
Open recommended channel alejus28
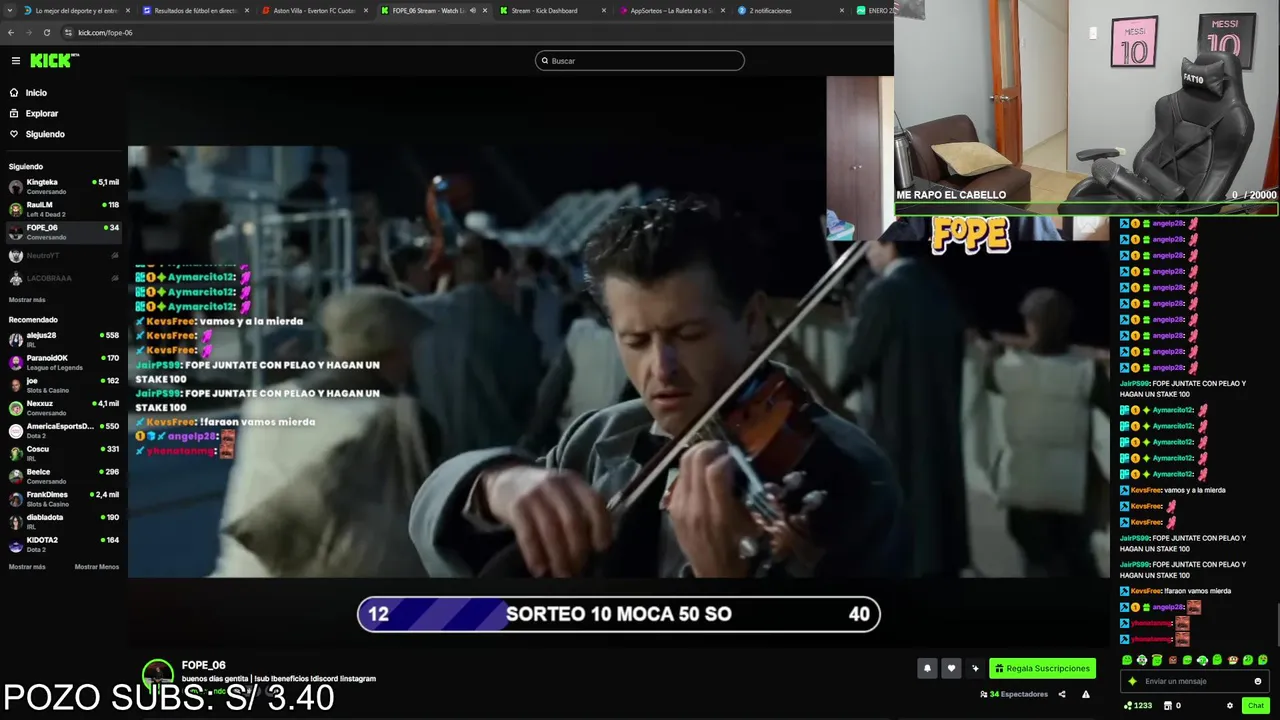pos(63,339)
